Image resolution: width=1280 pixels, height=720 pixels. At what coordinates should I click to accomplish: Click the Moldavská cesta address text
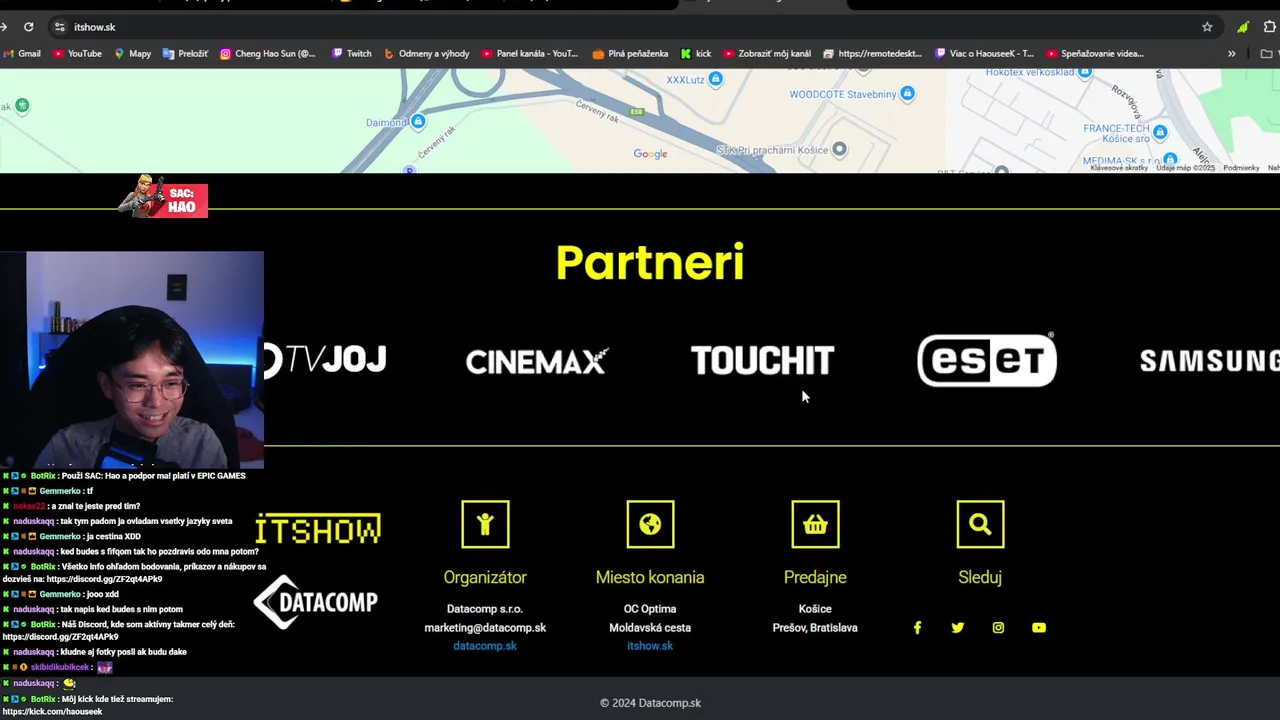pos(650,628)
